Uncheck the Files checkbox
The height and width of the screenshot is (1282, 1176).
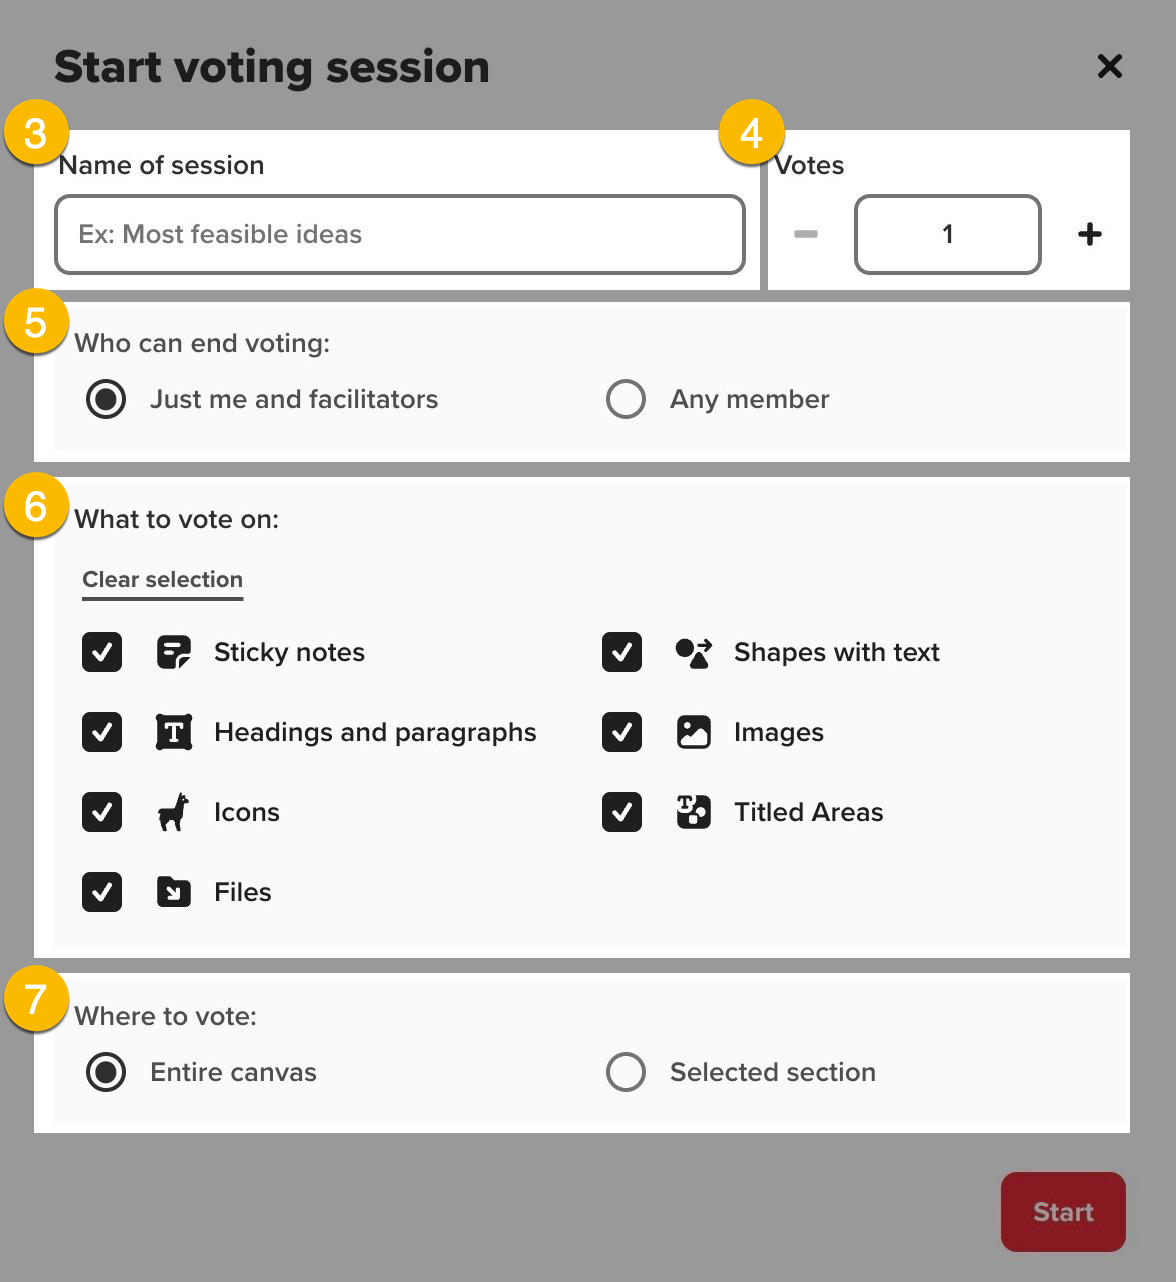pos(101,892)
